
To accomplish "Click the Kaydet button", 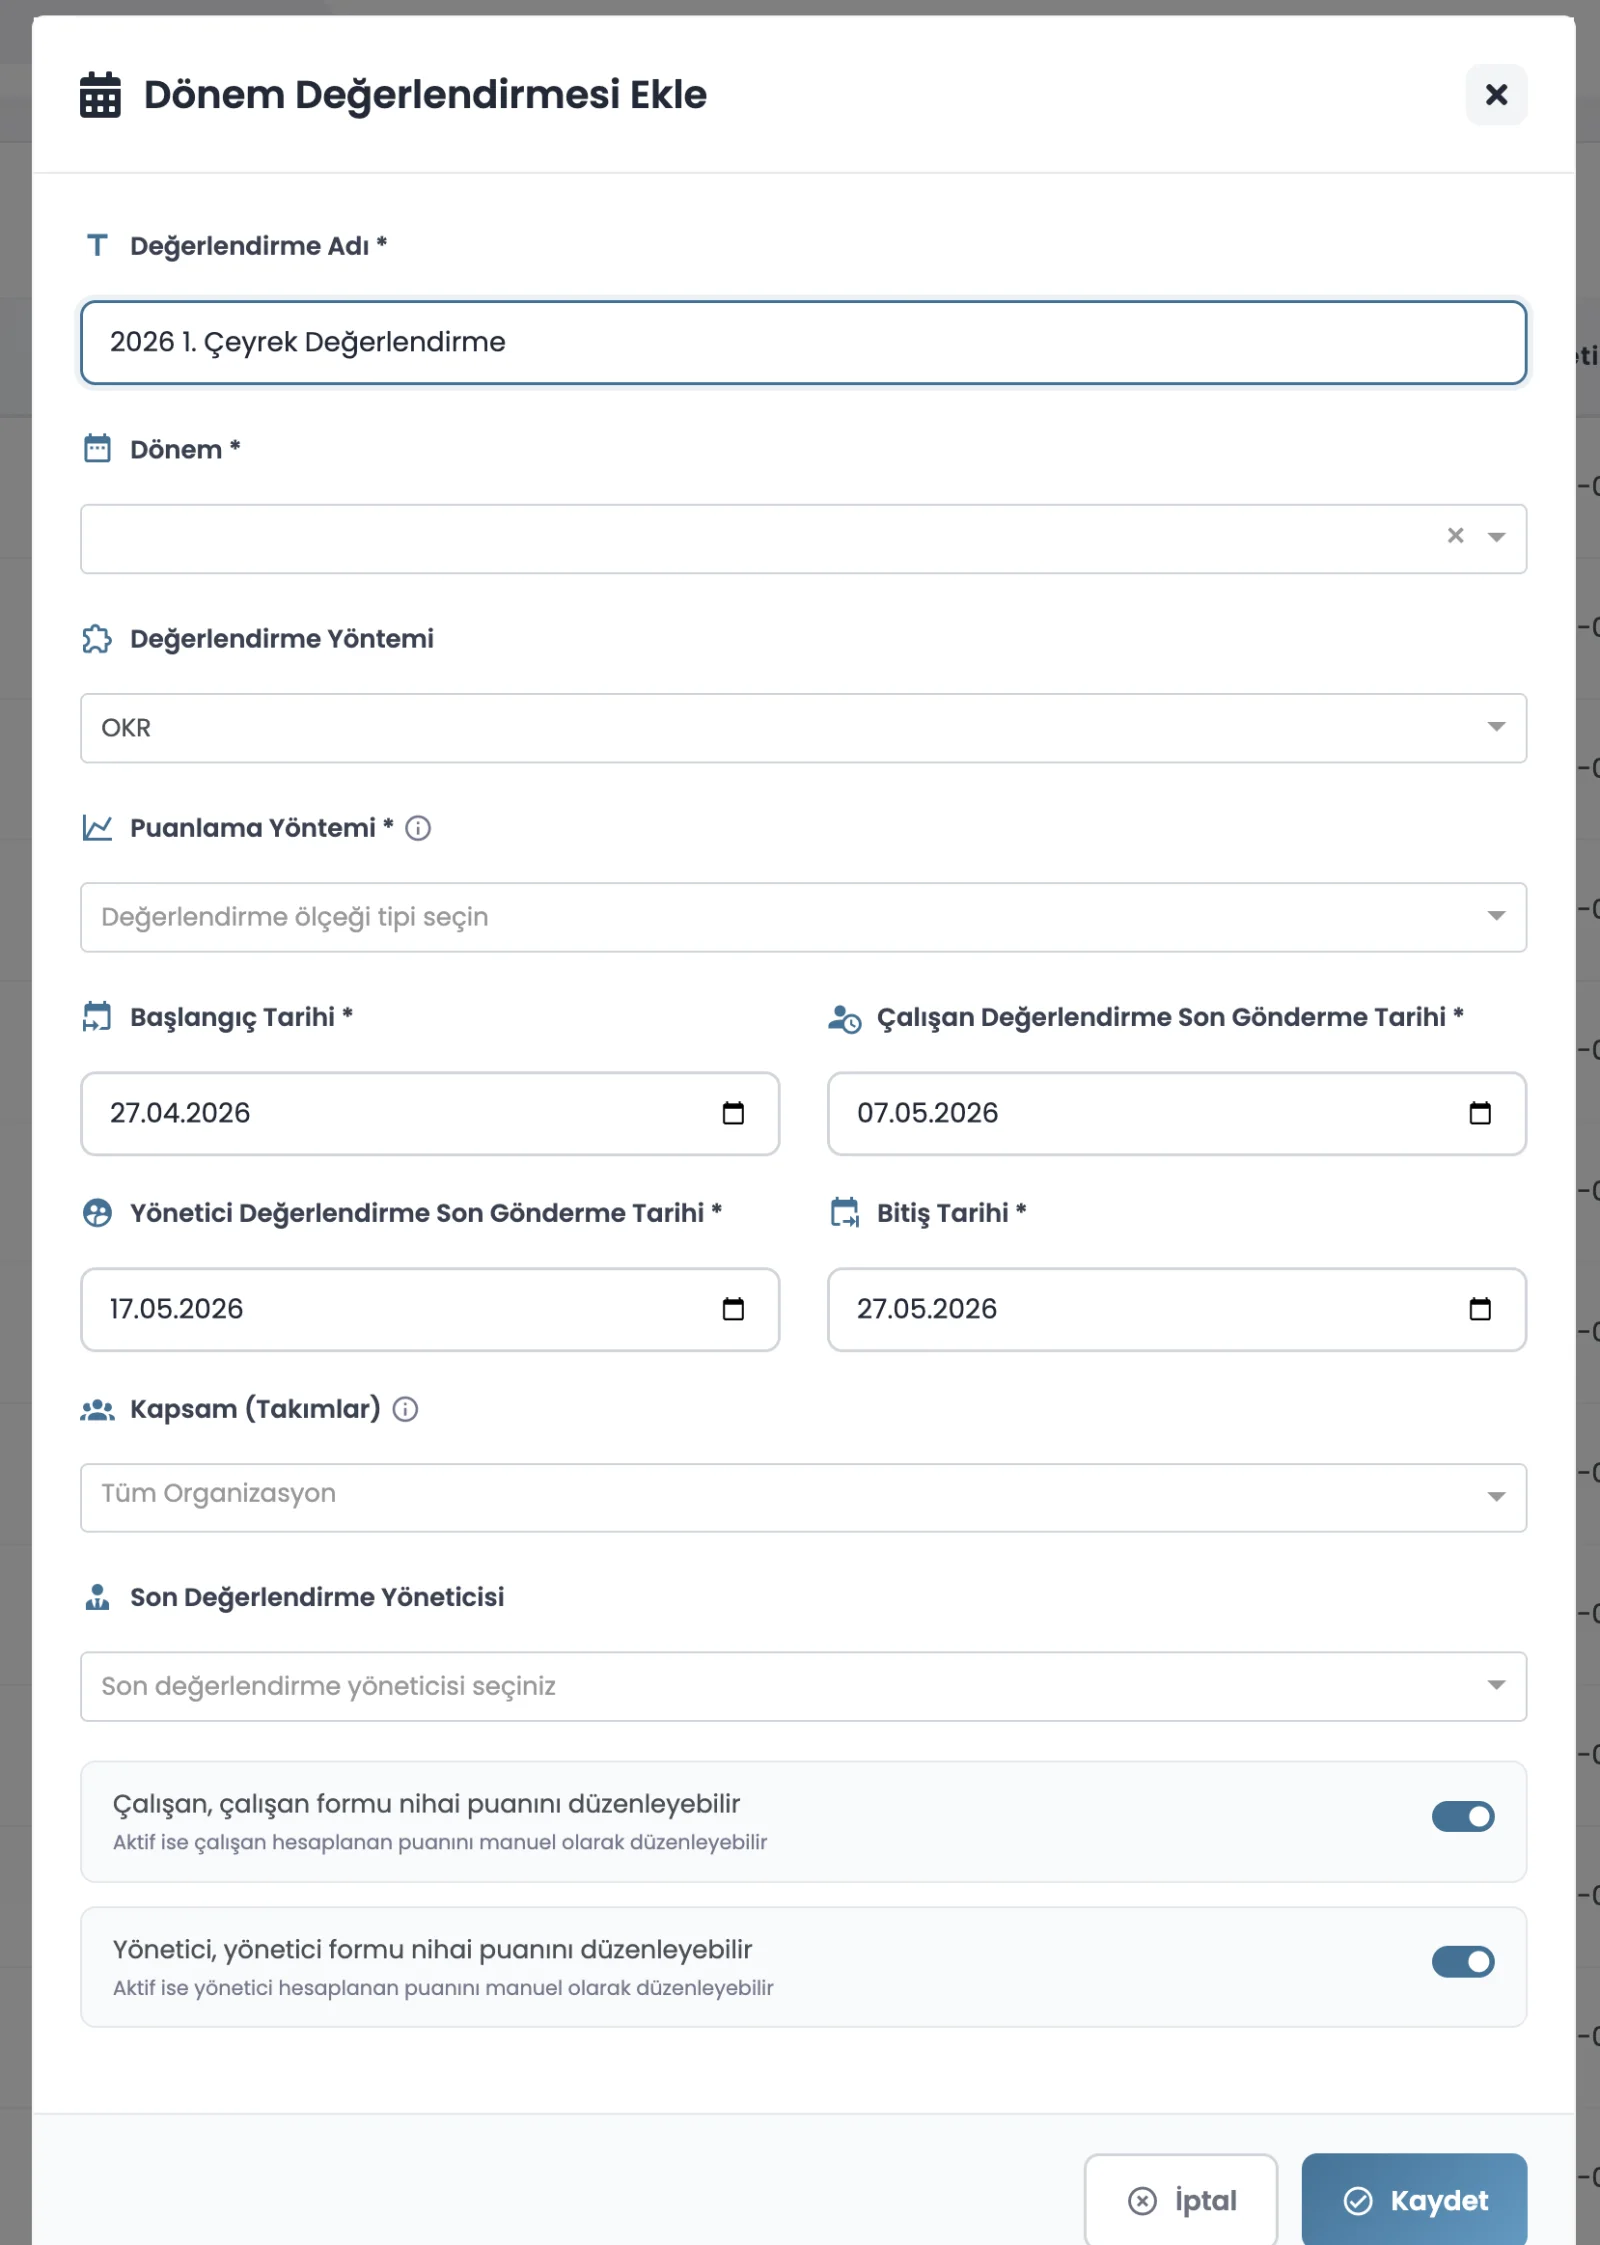I will tap(1413, 2200).
